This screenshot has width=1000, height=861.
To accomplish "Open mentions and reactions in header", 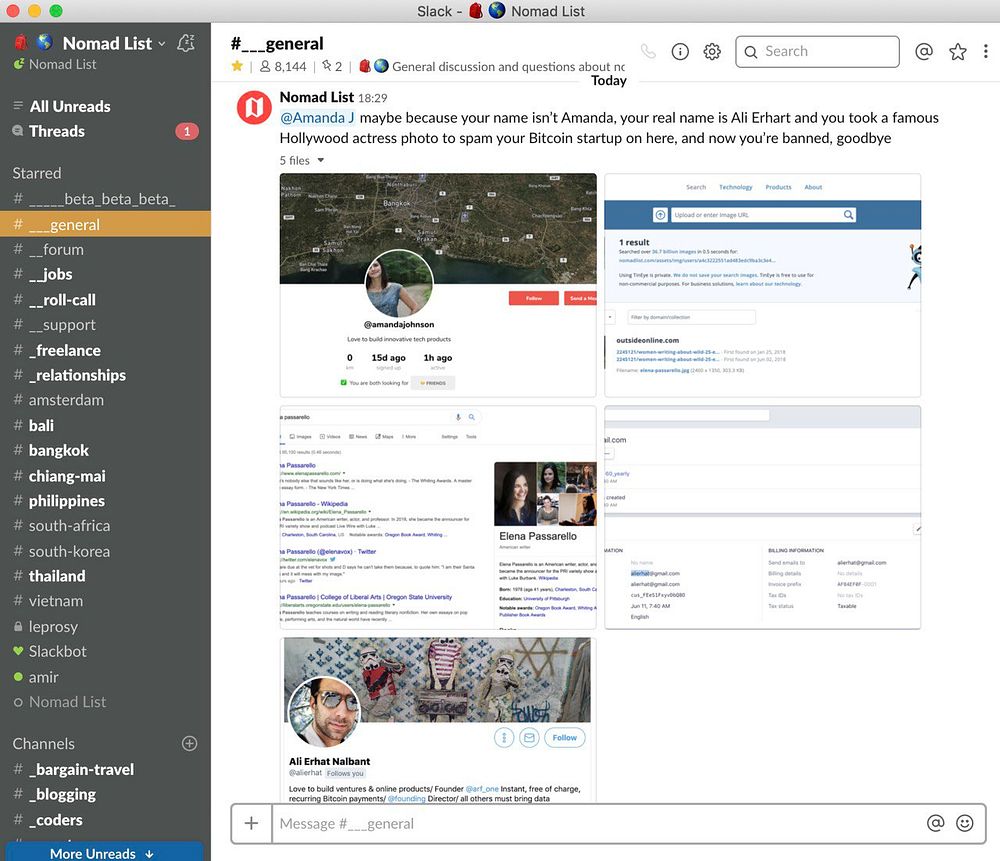I will (x=923, y=52).
